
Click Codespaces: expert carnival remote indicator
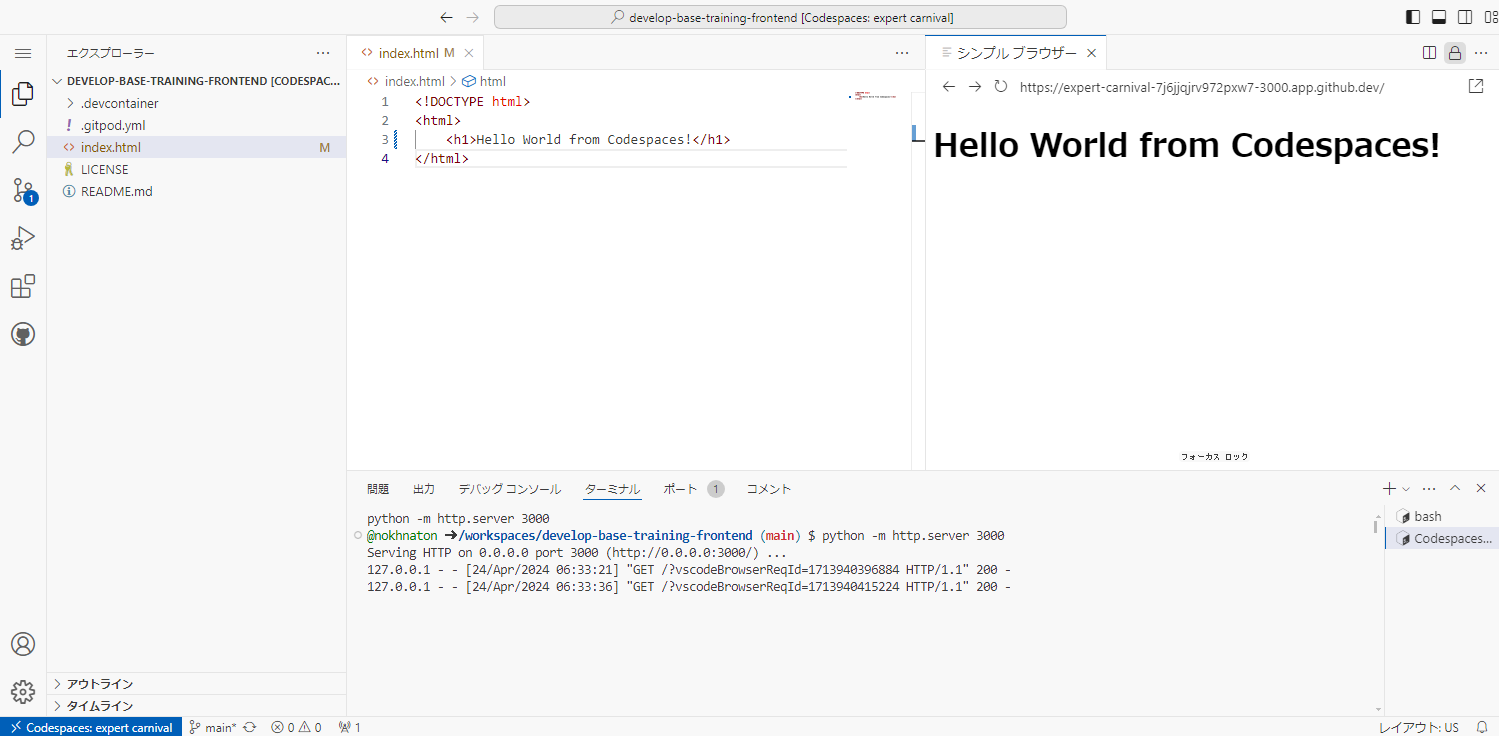pyautogui.click(x=91, y=727)
